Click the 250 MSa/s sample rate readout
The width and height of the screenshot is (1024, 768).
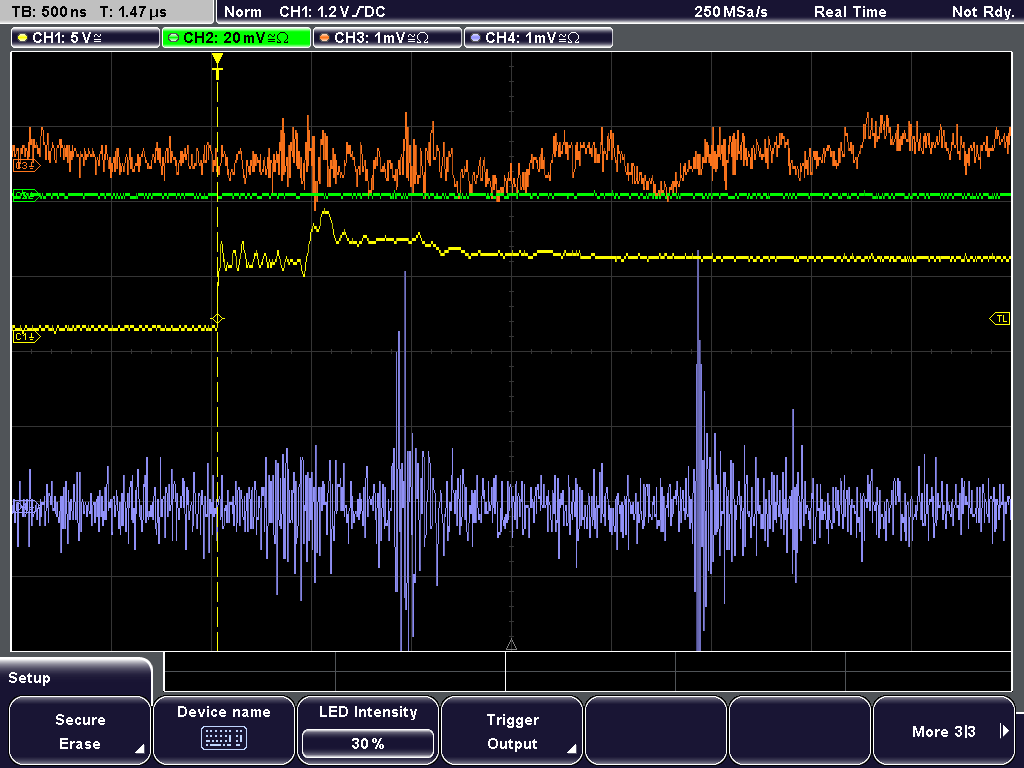click(x=731, y=12)
